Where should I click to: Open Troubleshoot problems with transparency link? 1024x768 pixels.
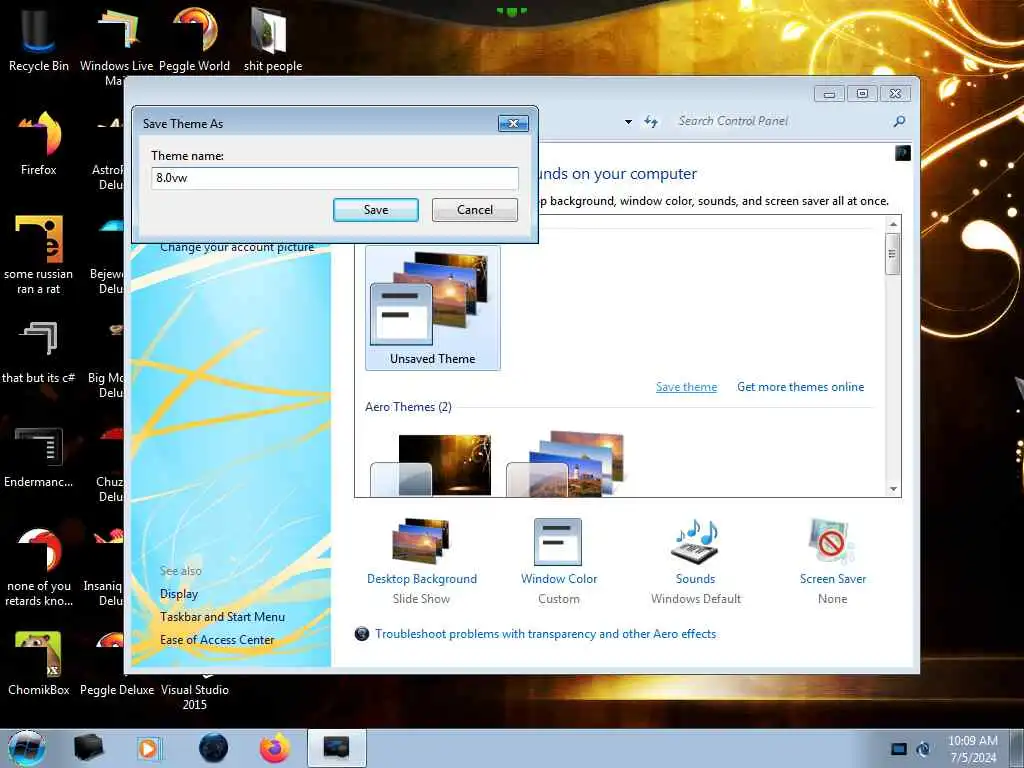pos(545,633)
